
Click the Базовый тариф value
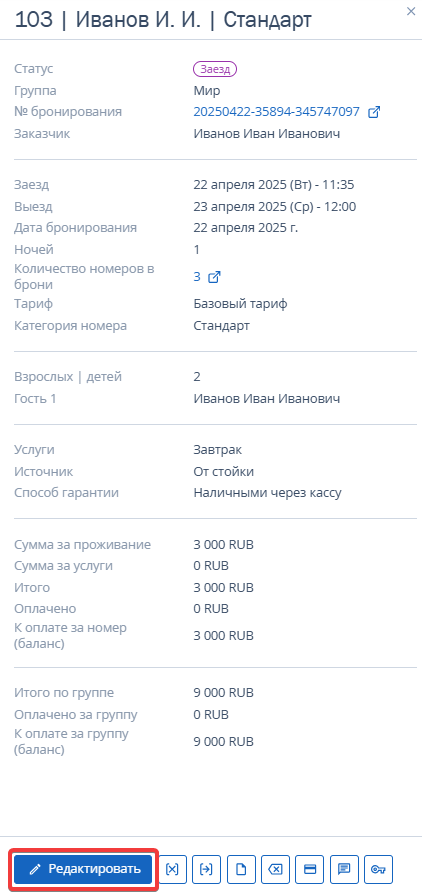click(x=240, y=304)
